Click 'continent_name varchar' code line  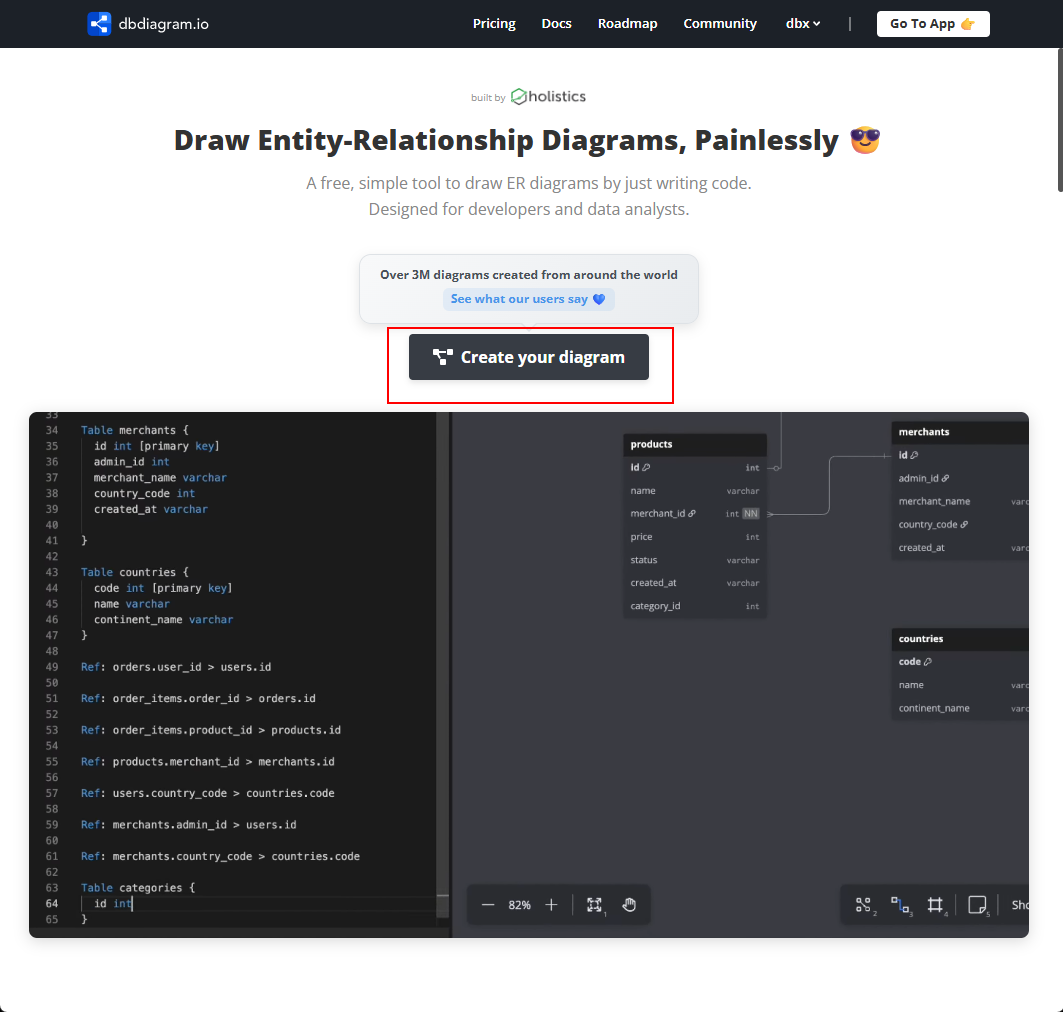pos(163,620)
